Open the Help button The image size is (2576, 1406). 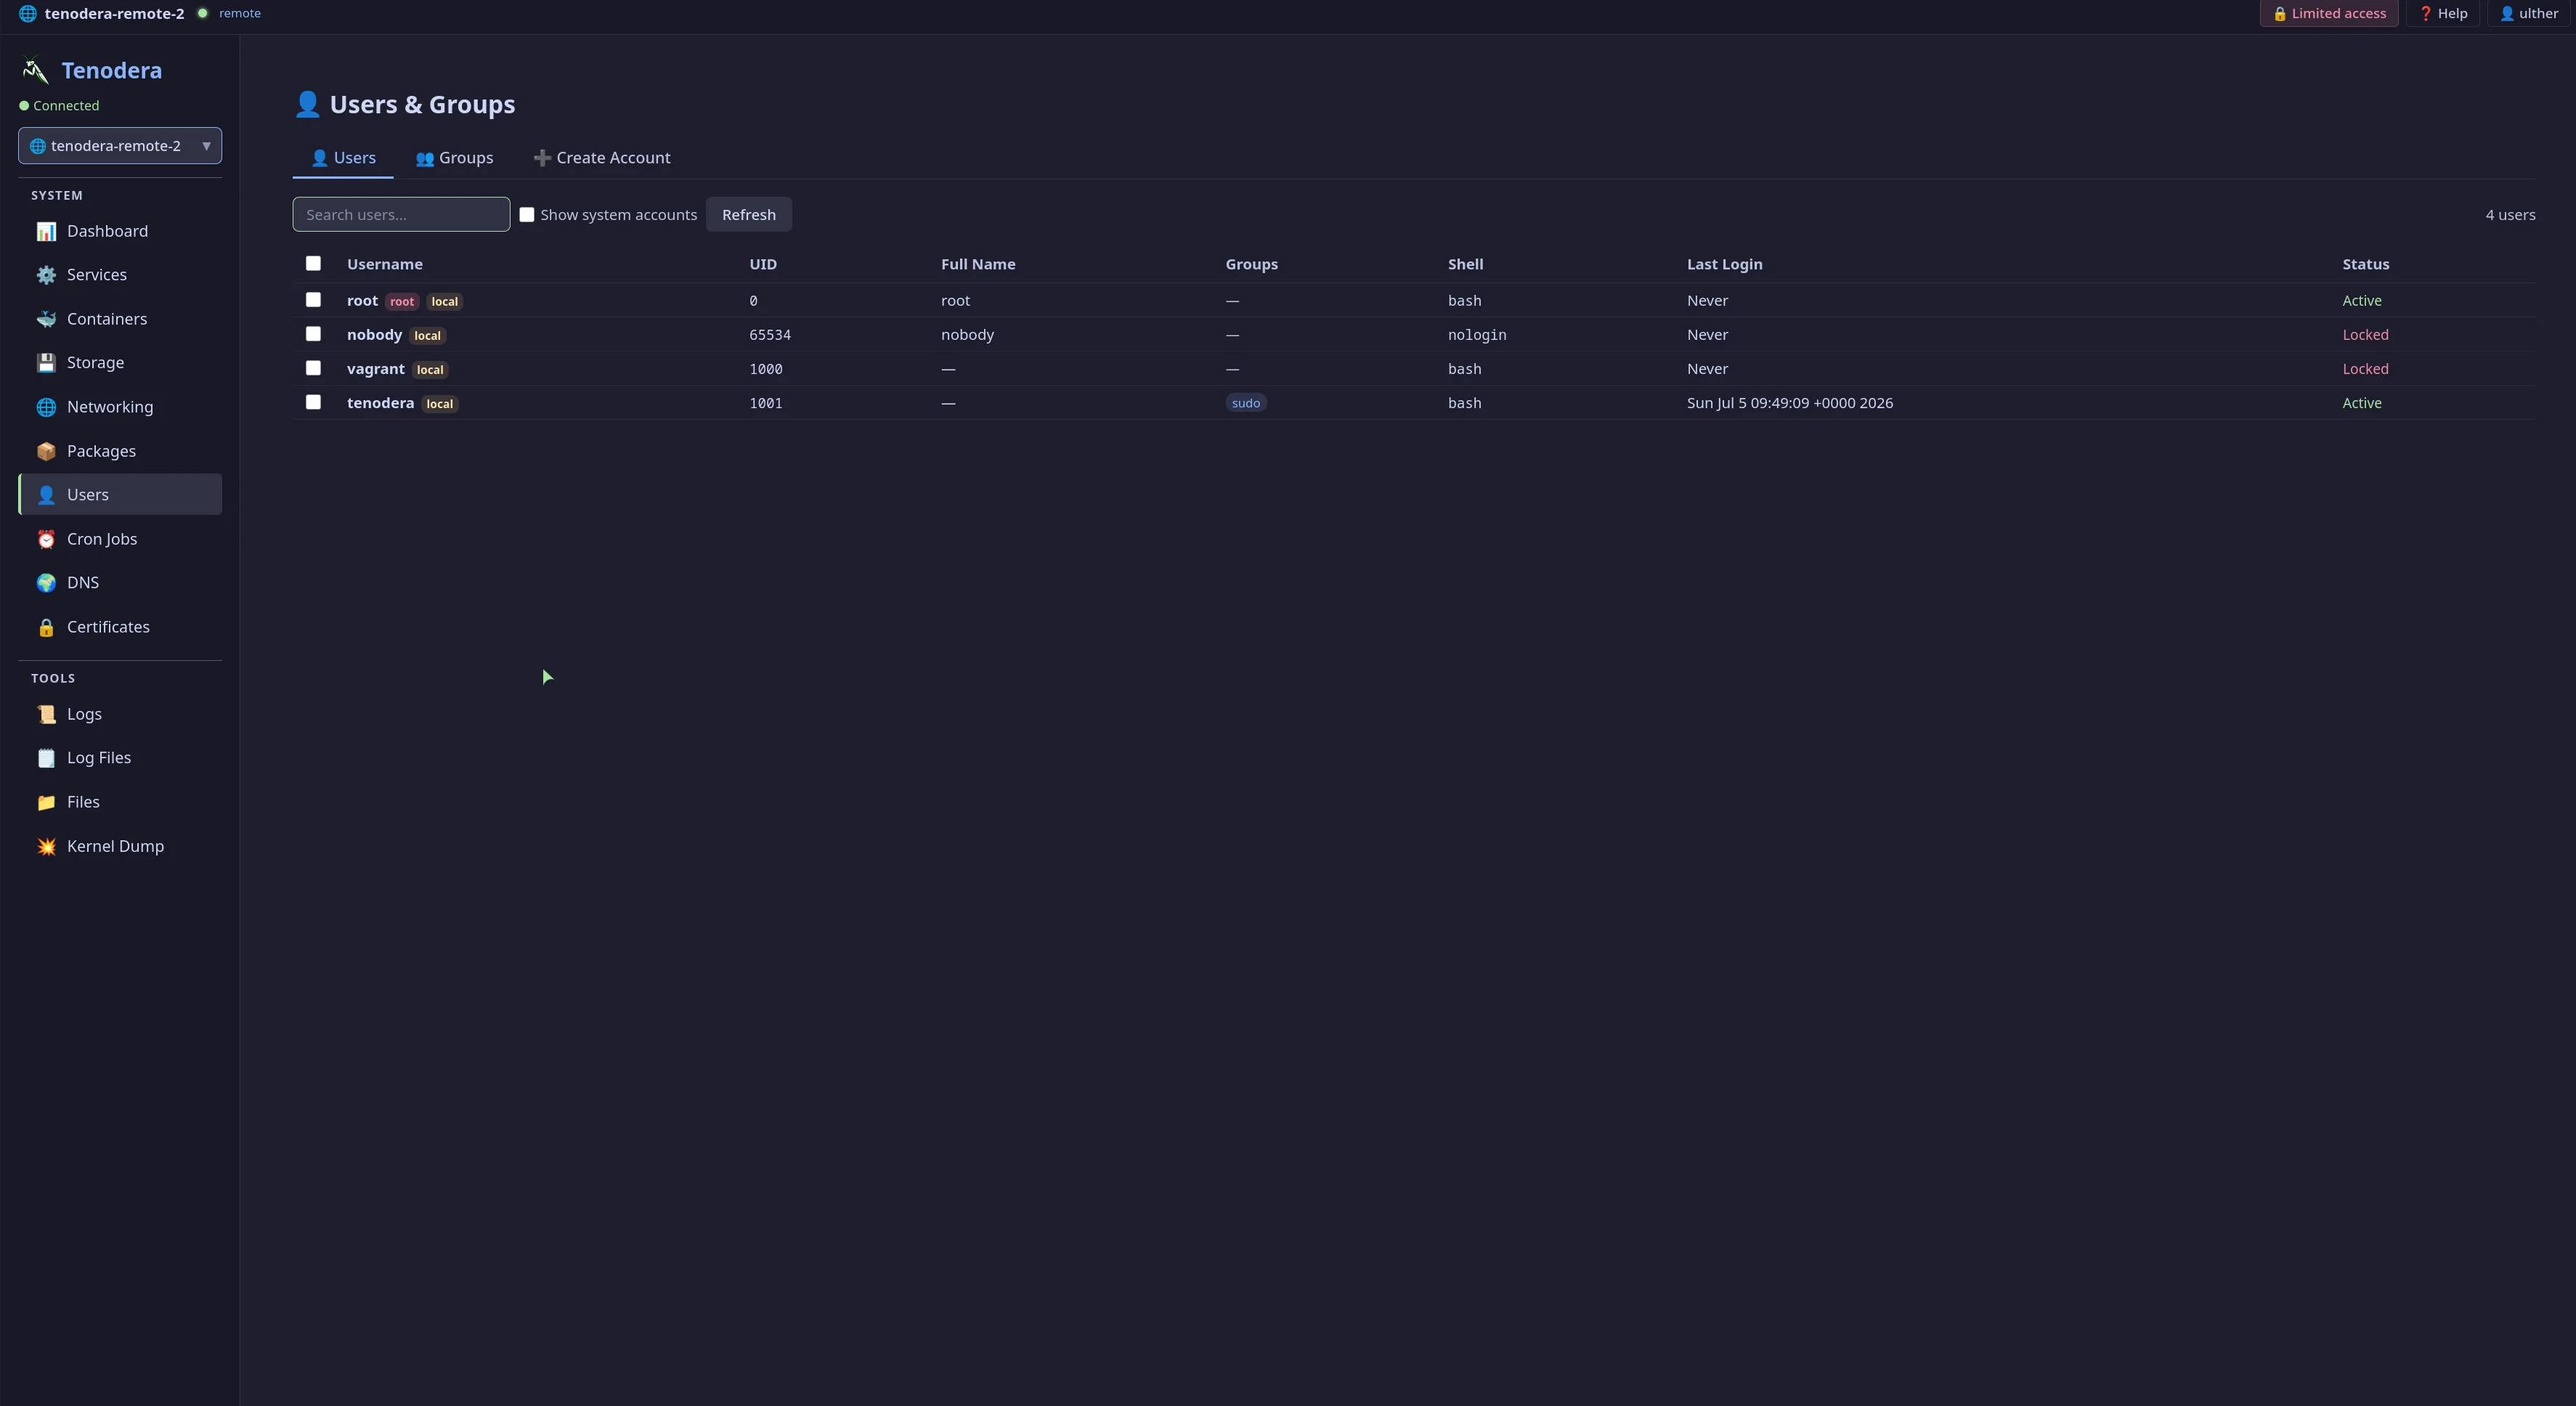pos(2443,14)
